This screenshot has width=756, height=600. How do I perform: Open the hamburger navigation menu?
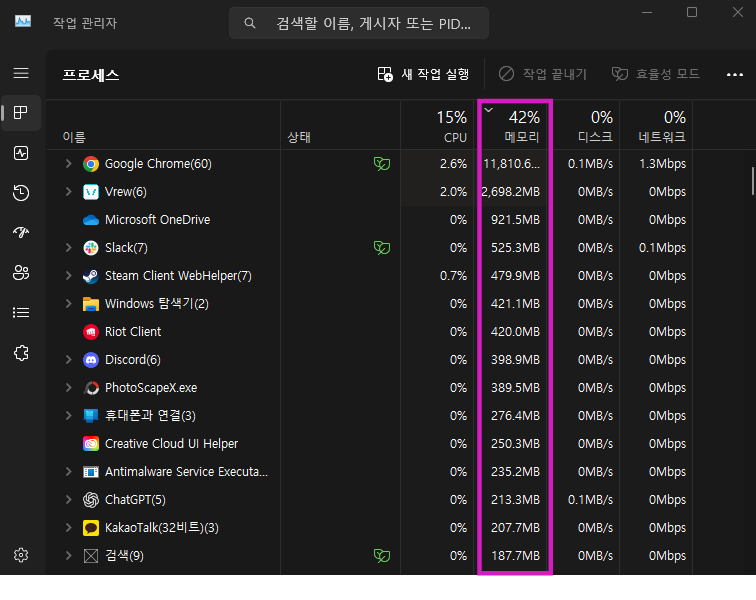point(21,73)
